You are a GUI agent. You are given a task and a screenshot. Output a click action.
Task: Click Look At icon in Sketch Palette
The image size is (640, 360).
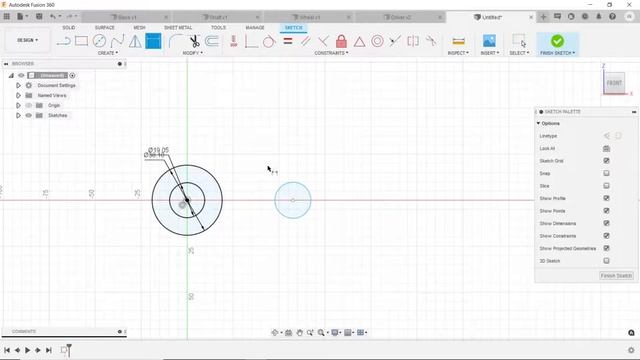(x=606, y=149)
